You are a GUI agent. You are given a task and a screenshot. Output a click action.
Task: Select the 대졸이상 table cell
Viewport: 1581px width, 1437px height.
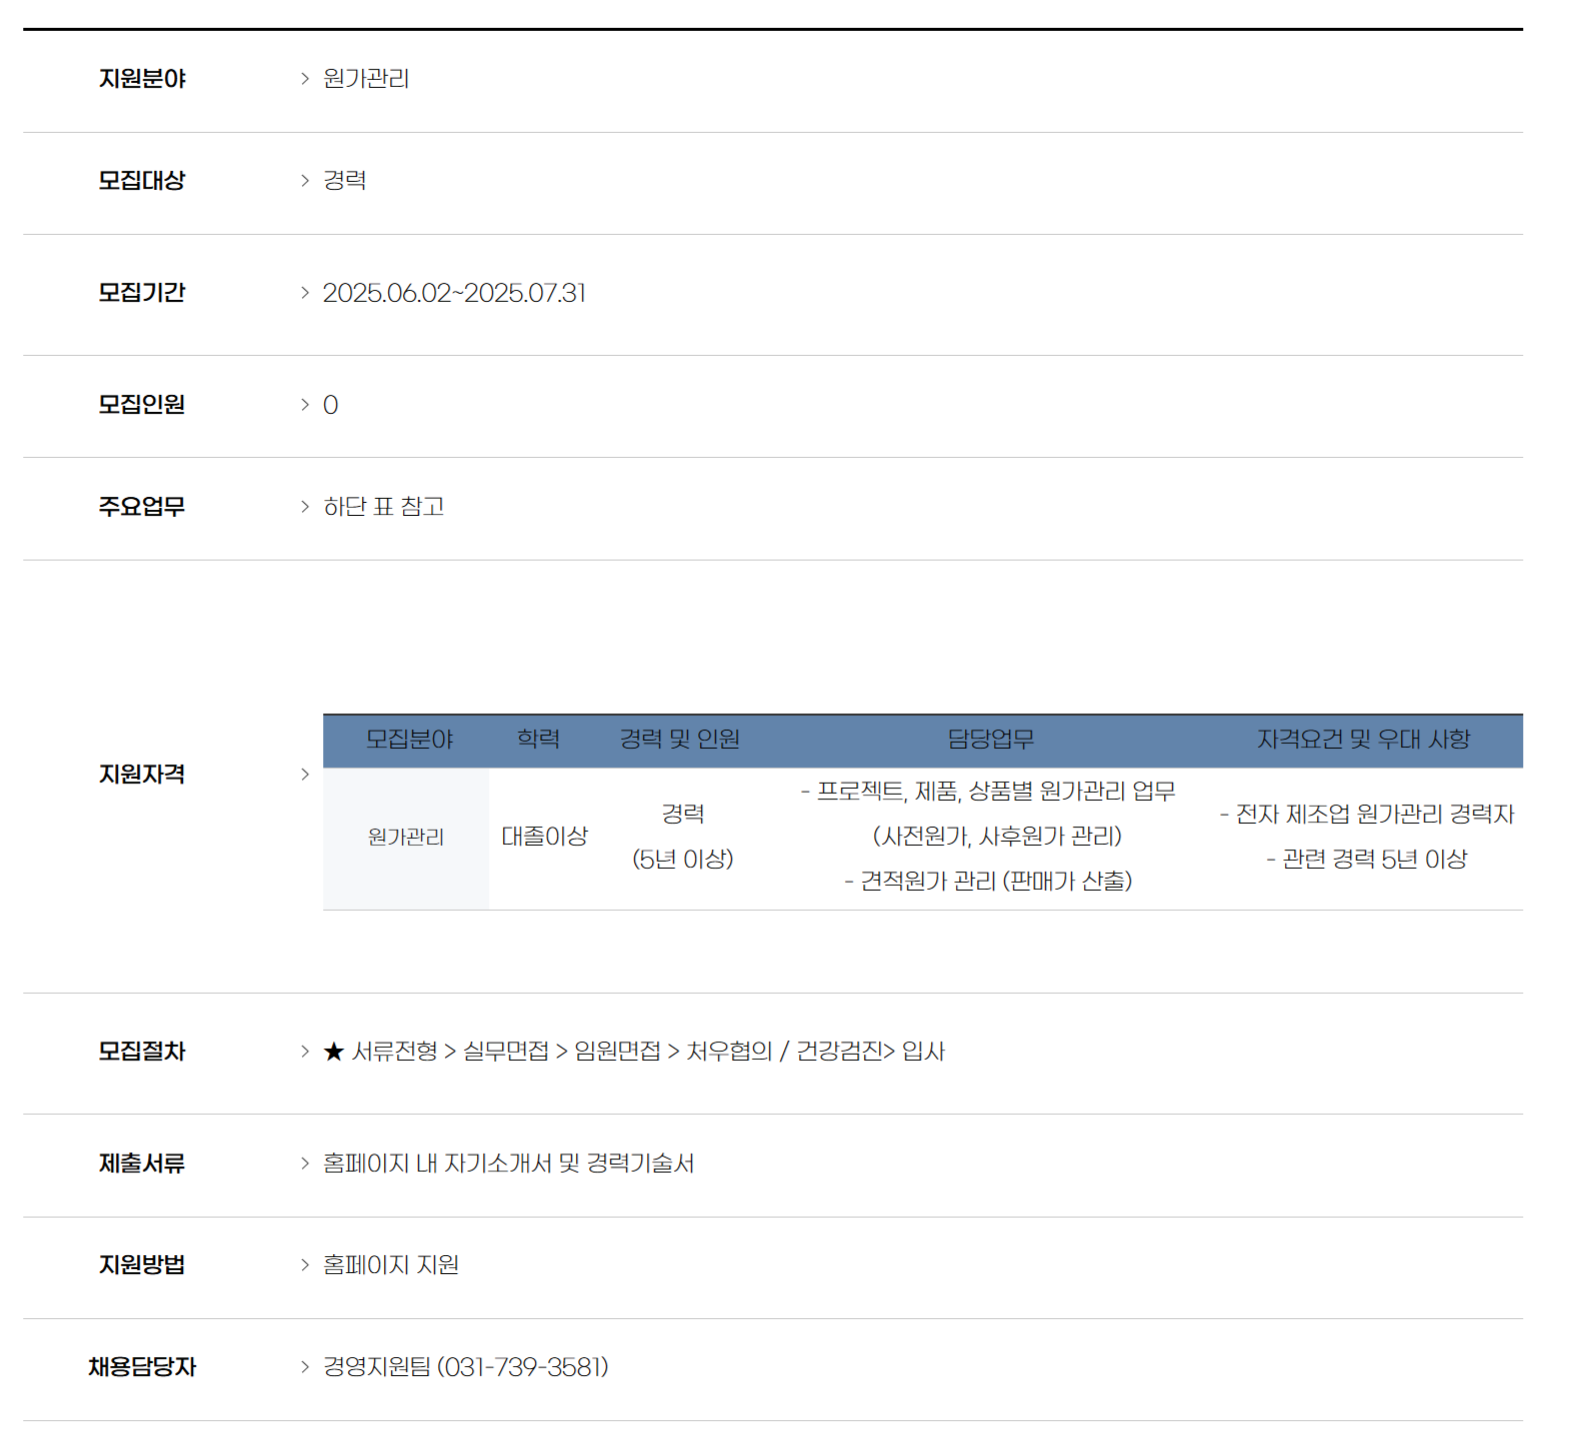(545, 837)
